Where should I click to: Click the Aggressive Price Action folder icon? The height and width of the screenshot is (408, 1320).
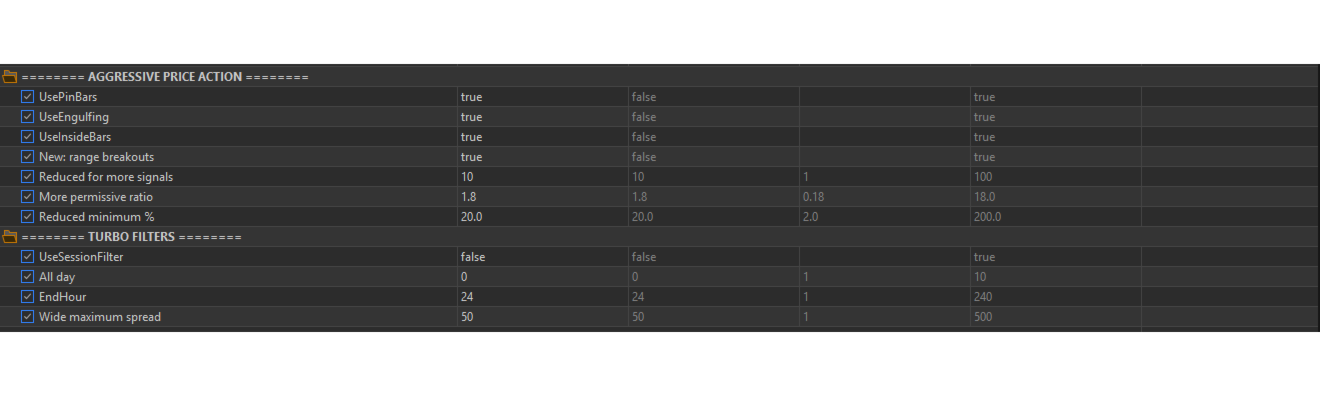coord(10,77)
